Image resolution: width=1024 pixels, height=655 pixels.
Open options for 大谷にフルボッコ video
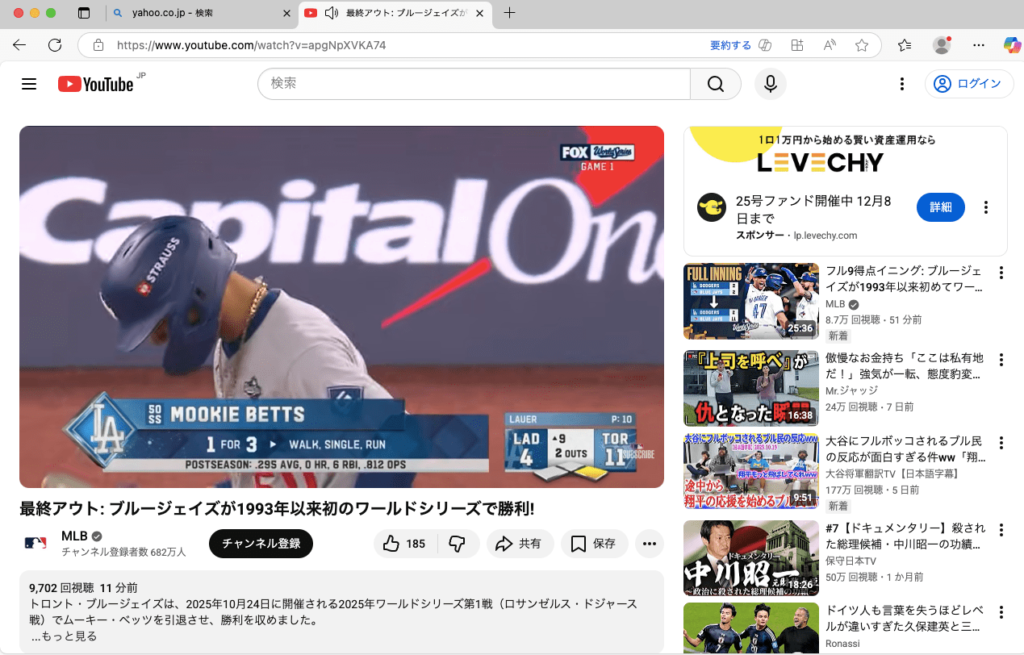[1000, 443]
